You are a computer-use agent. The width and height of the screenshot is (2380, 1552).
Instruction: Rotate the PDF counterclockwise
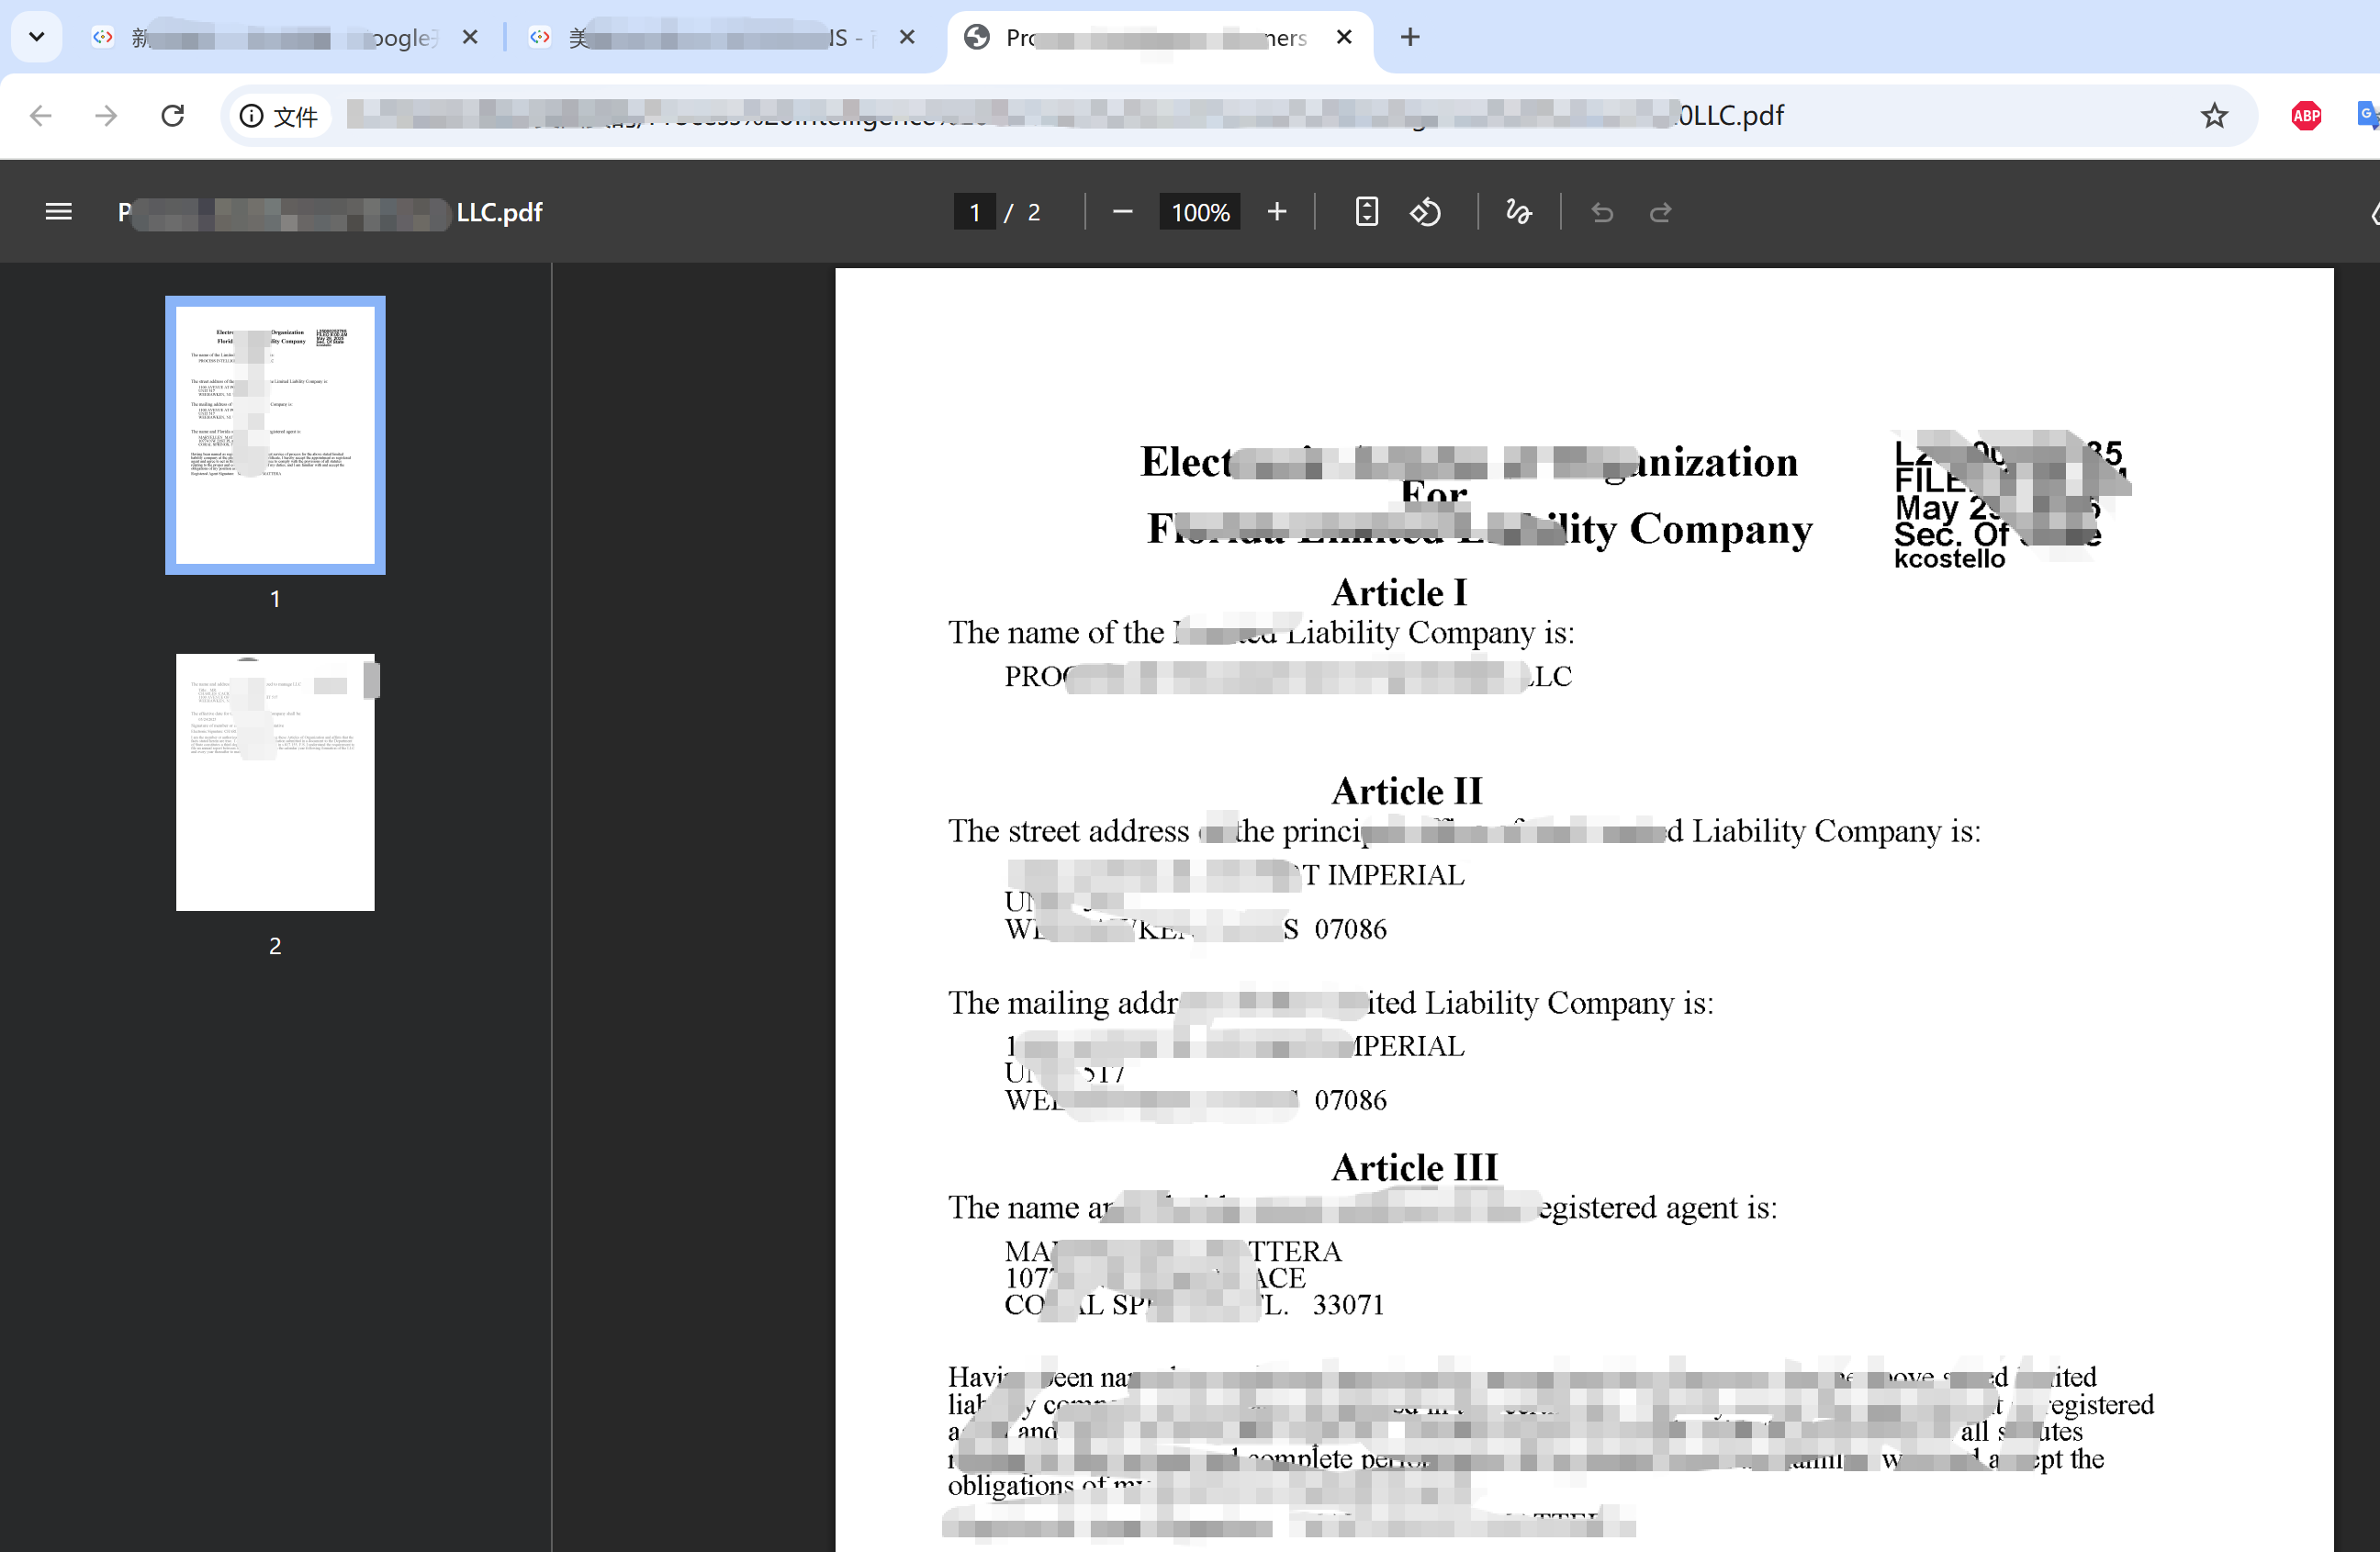(1425, 212)
